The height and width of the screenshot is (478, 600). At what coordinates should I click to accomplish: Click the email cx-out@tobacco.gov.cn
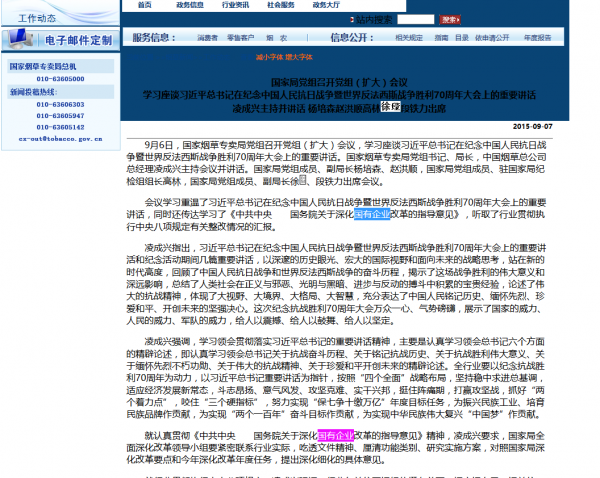click(x=60, y=139)
